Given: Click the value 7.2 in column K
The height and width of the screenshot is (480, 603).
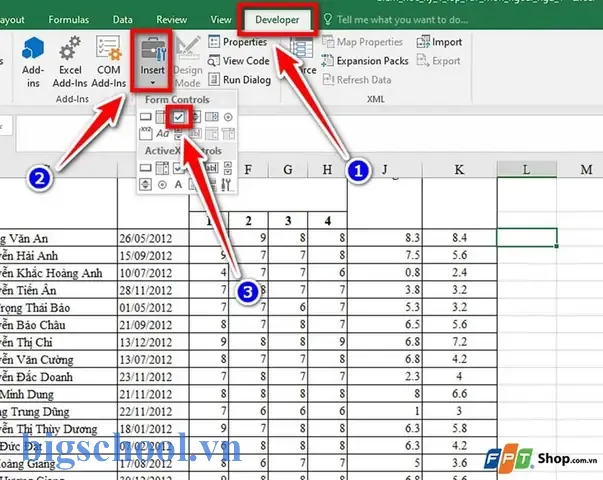Looking at the screenshot, I should [460, 342].
